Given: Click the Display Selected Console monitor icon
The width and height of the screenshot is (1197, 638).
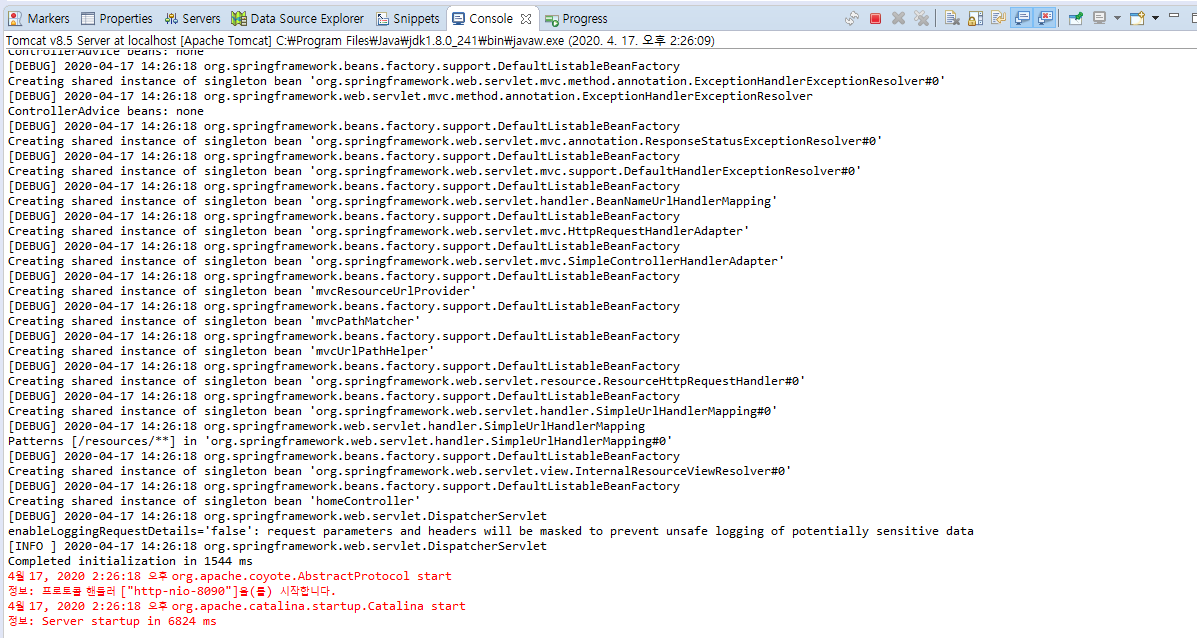Looking at the screenshot, I should pos(1099,18).
